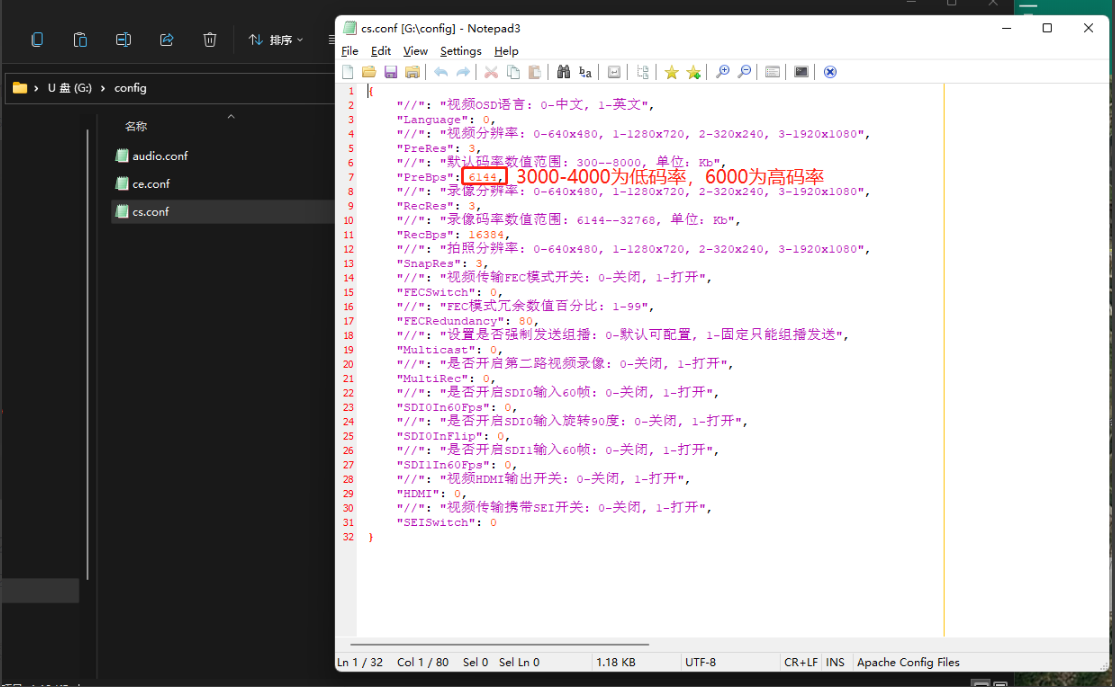Save cs.conf with the floppy disk icon
The height and width of the screenshot is (687, 1115).
pyautogui.click(x=390, y=72)
